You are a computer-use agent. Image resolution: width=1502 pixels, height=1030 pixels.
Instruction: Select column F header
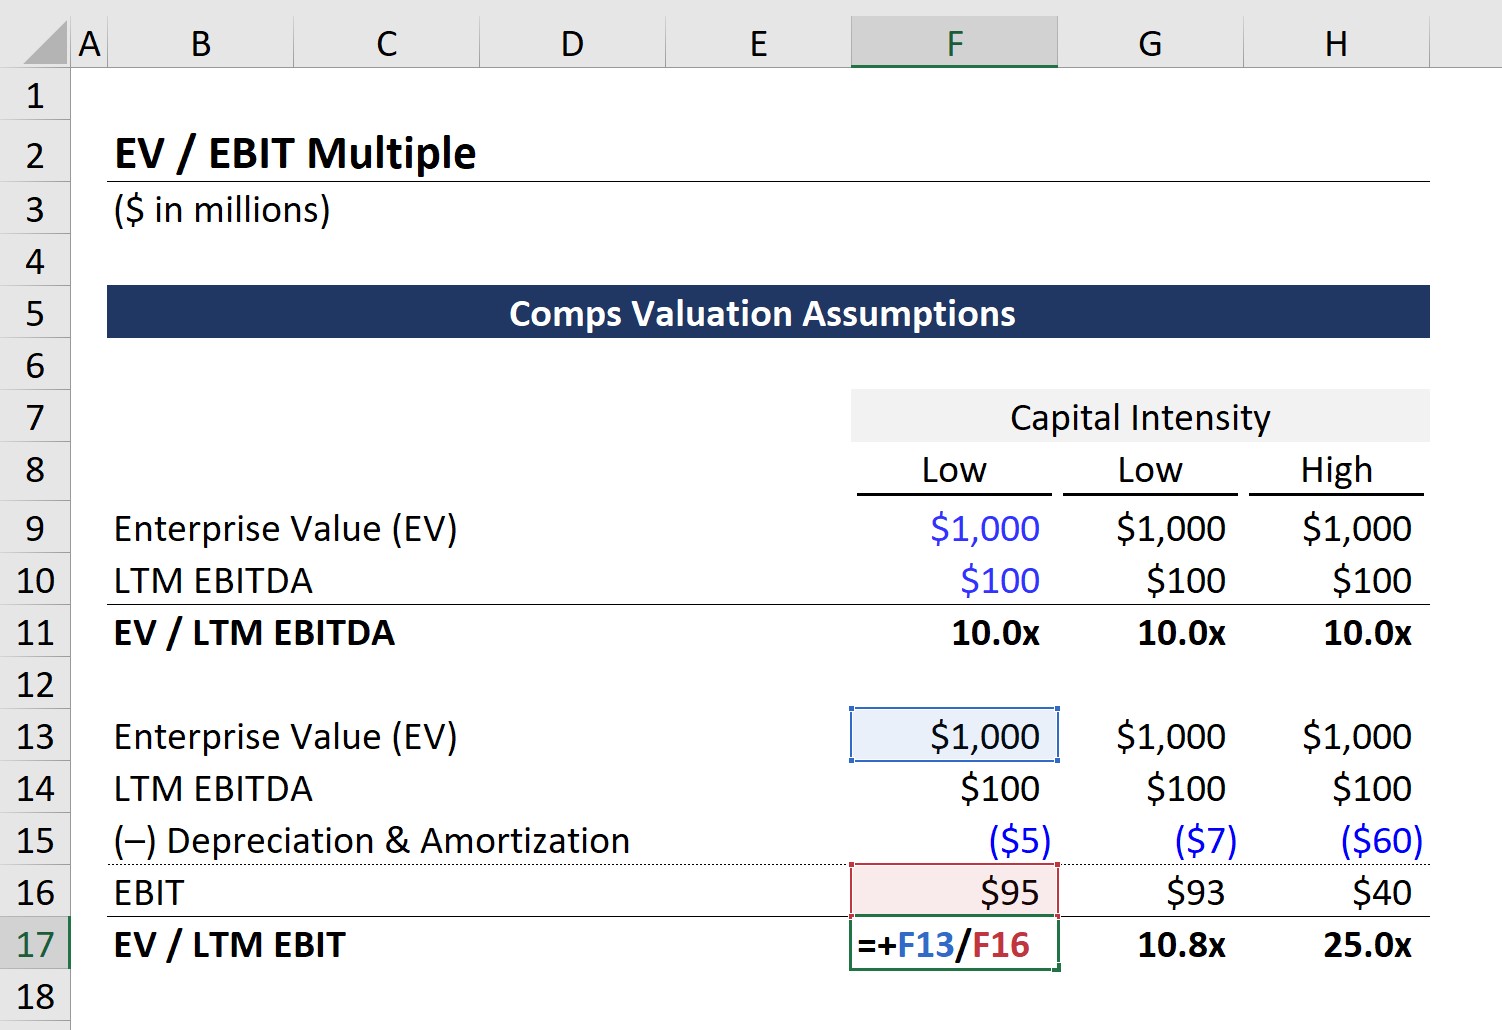[x=954, y=43]
